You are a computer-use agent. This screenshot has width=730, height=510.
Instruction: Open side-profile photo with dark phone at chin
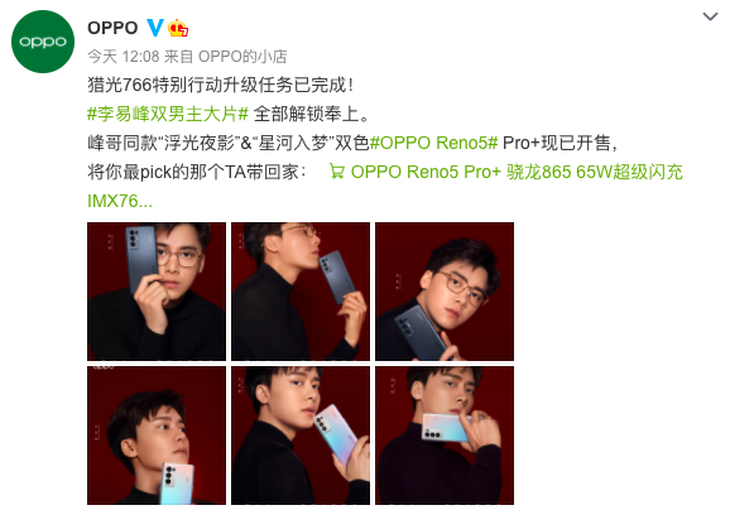tap(301, 292)
